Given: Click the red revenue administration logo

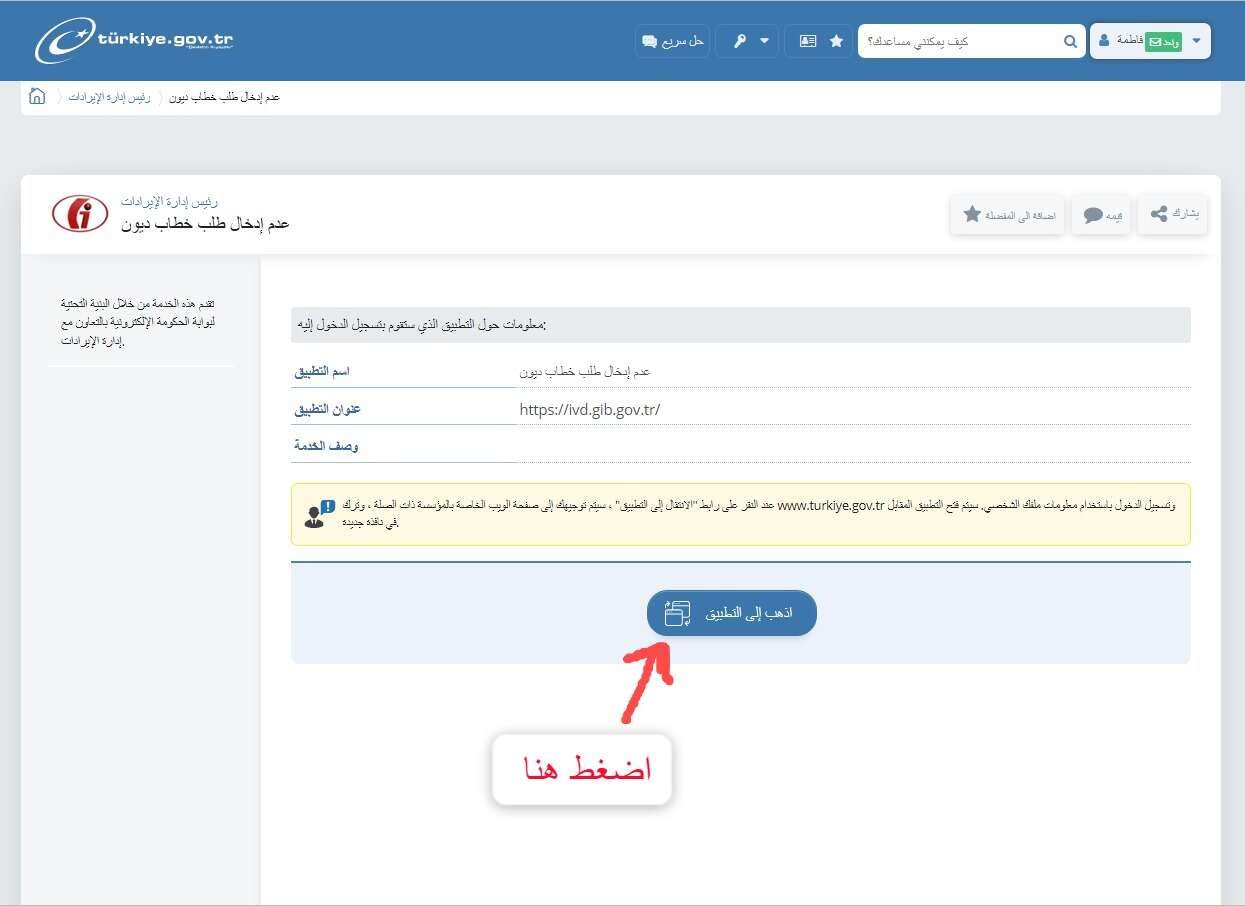Looking at the screenshot, I should 80,214.
